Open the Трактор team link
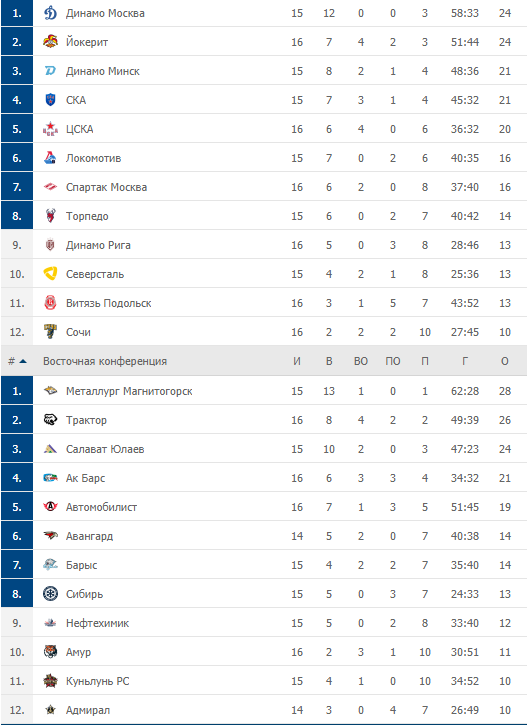This screenshot has width=527, height=725. [x=86, y=420]
